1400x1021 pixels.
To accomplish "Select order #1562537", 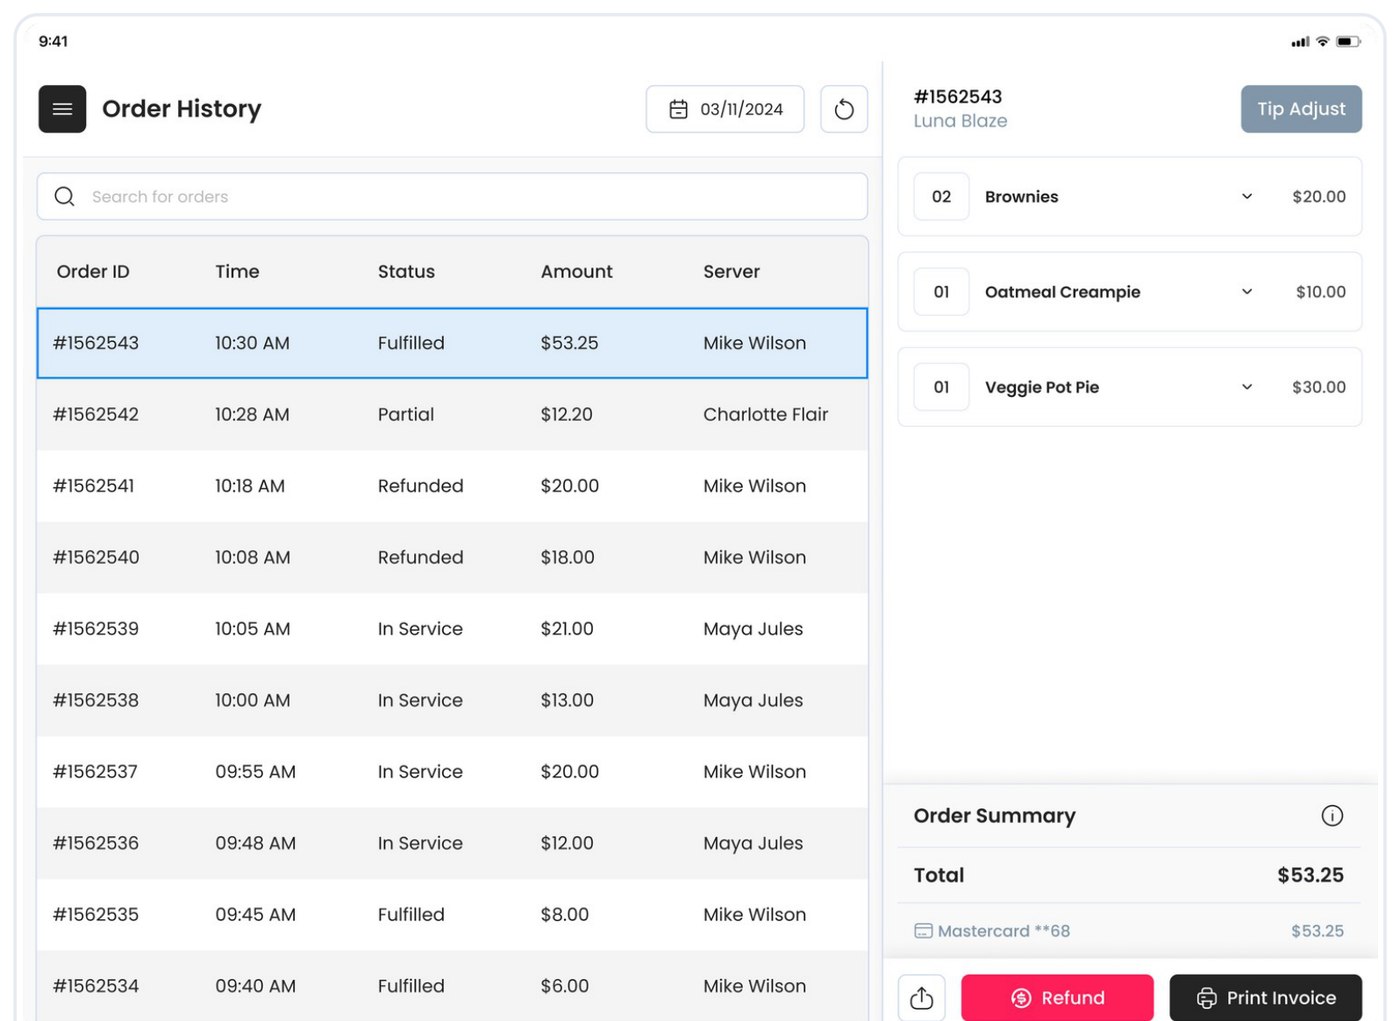I will [452, 772].
